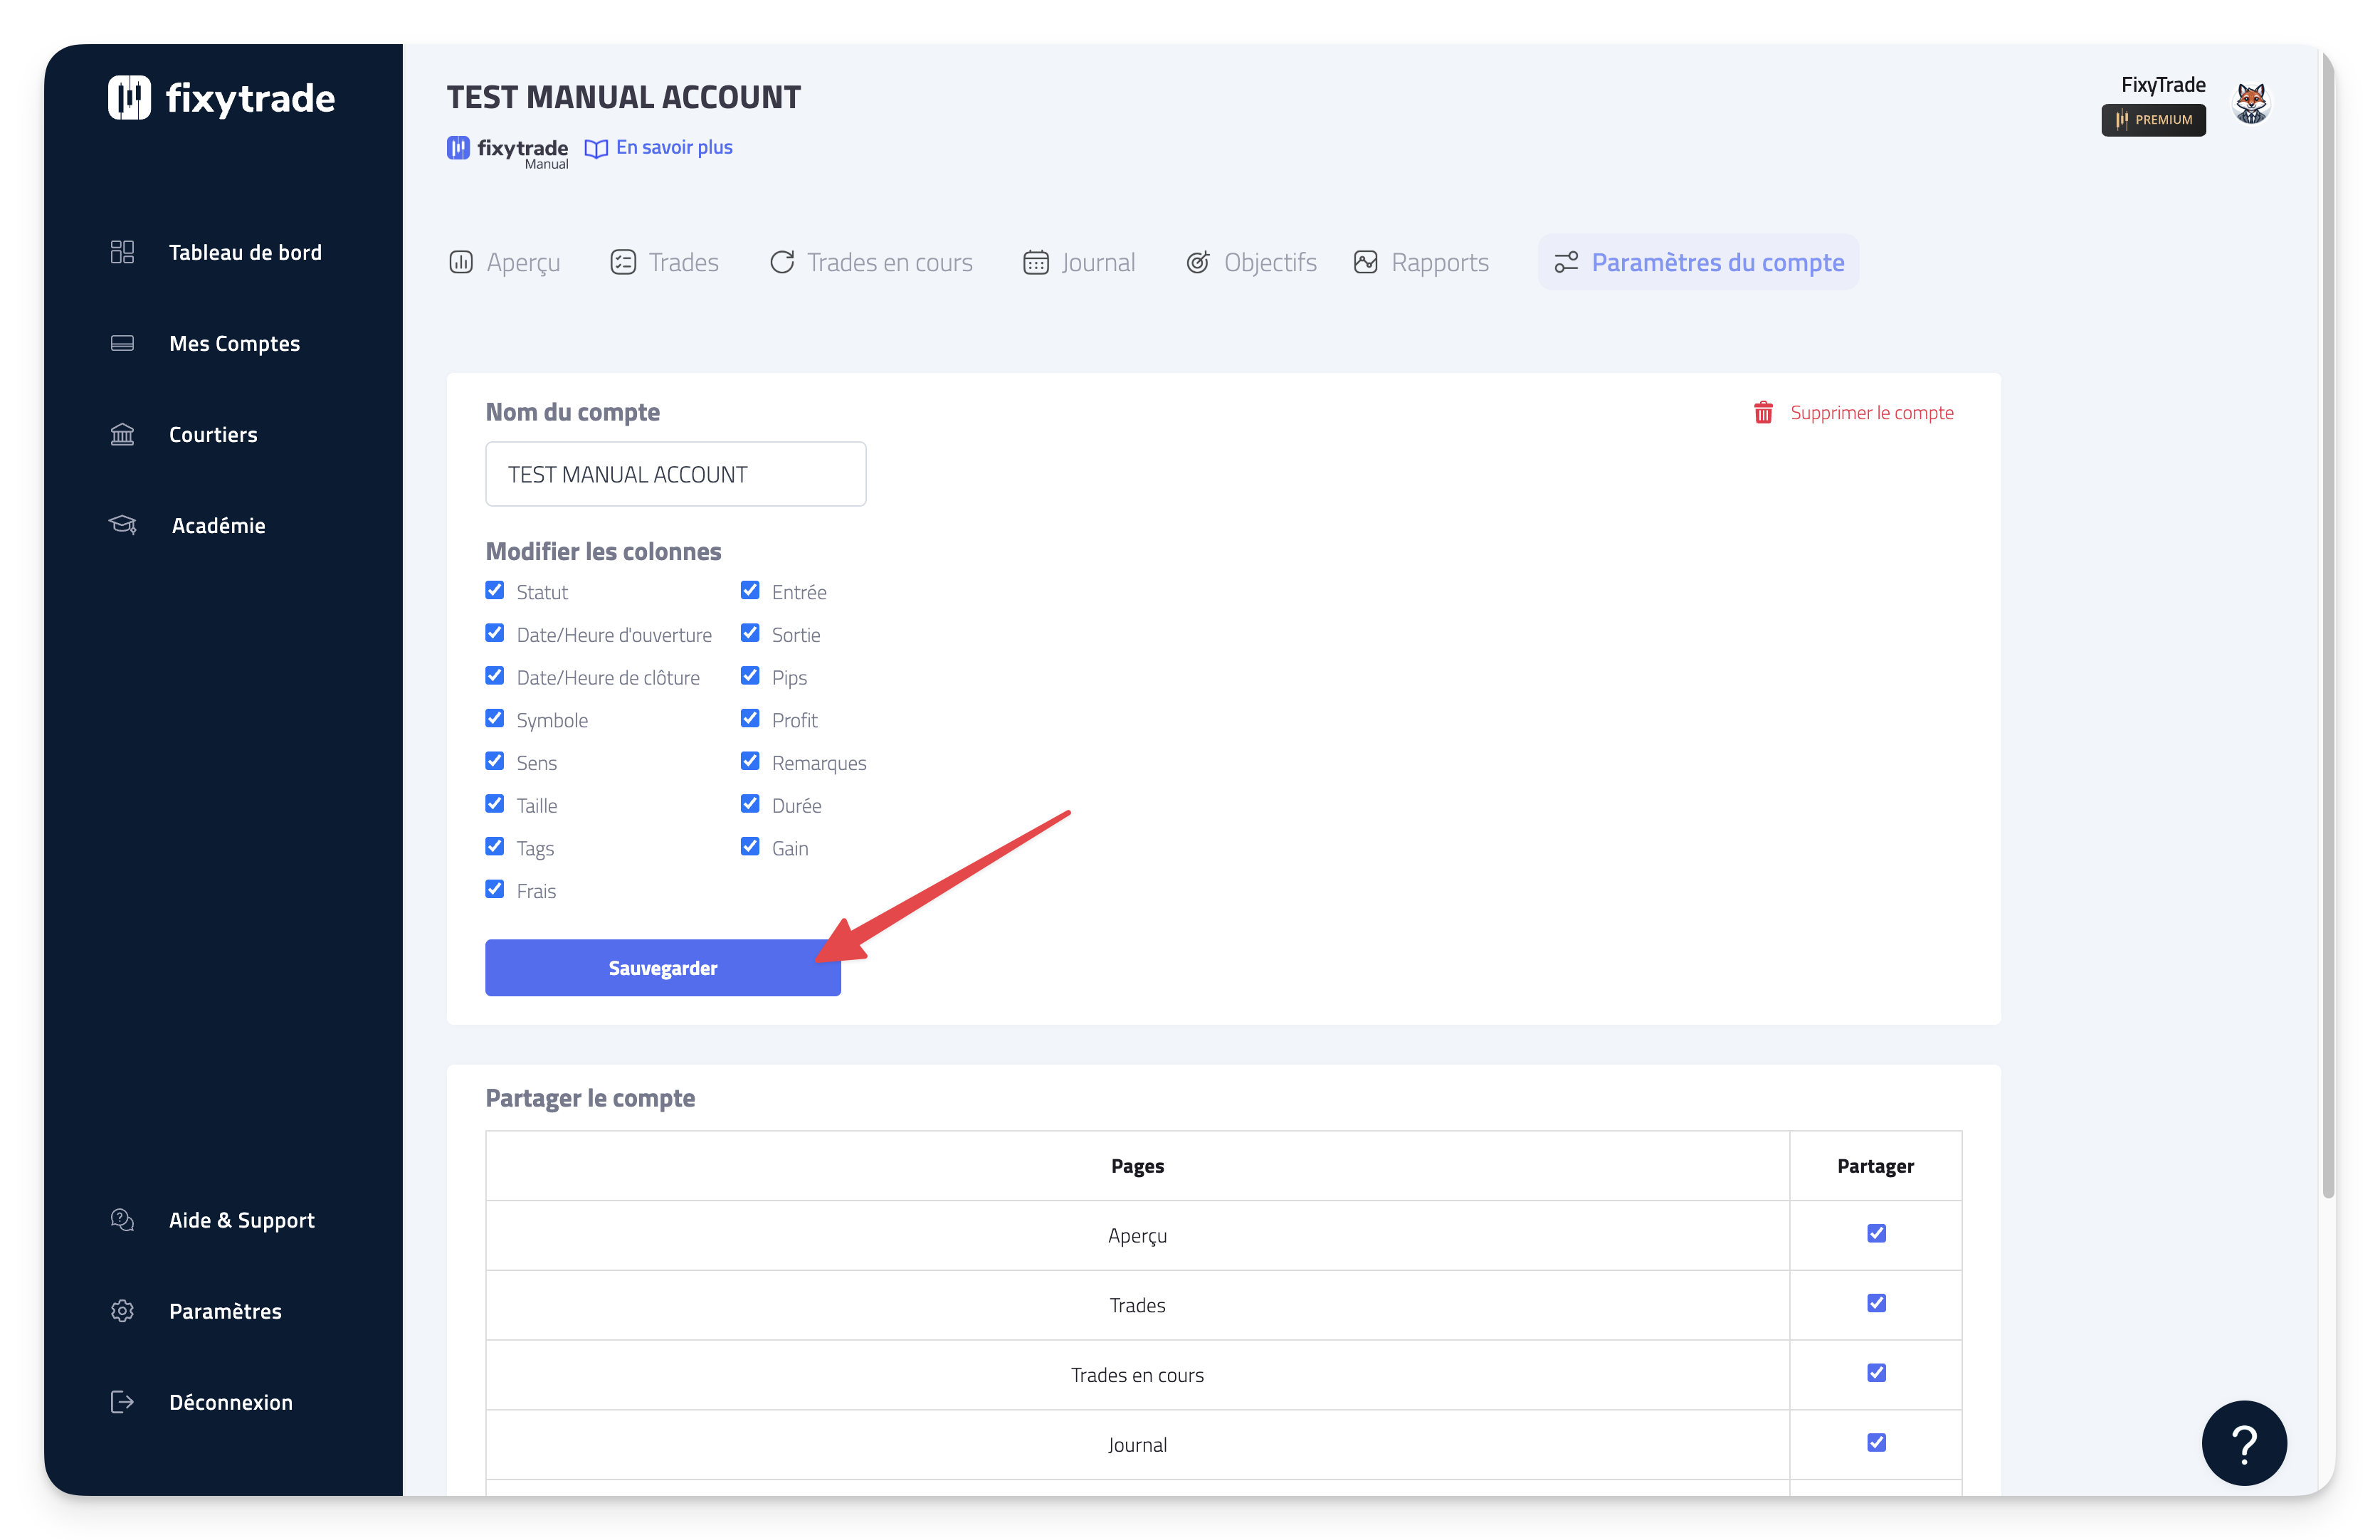This screenshot has width=2380, height=1540.
Task: Uncheck the Frais column checkbox
Action: pyautogui.click(x=495, y=889)
